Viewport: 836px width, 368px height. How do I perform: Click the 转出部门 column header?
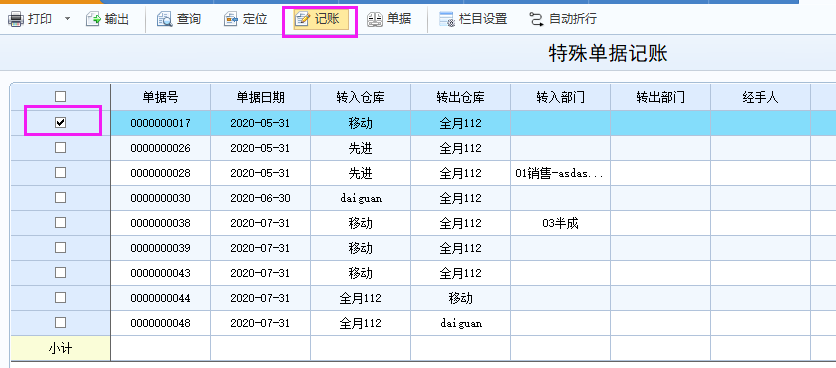point(660,97)
